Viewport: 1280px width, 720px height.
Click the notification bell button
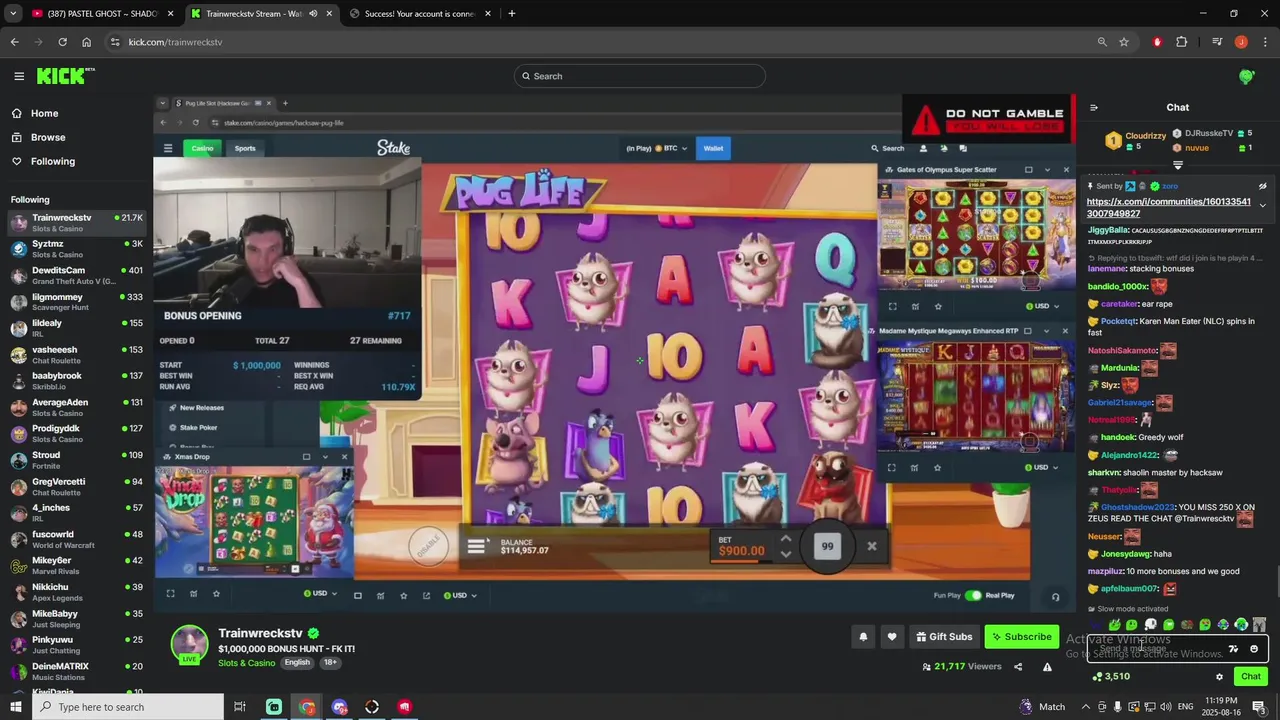coord(863,637)
